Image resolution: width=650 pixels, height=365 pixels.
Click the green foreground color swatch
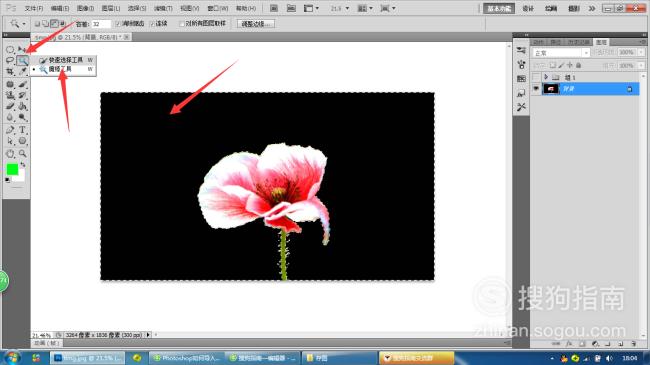pyautogui.click(x=12, y=169)
